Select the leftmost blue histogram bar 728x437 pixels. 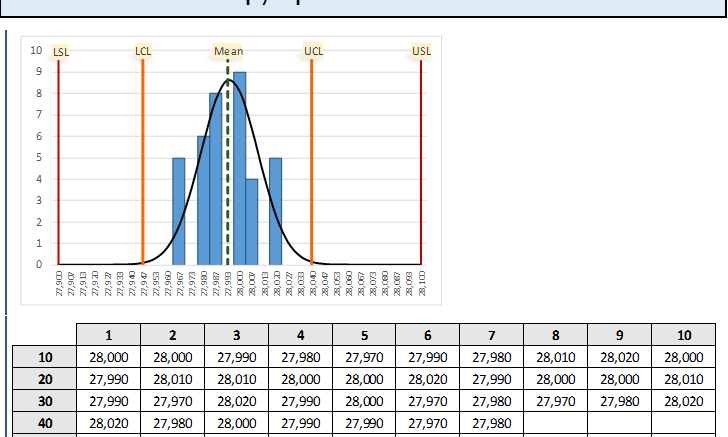[179, 211]
